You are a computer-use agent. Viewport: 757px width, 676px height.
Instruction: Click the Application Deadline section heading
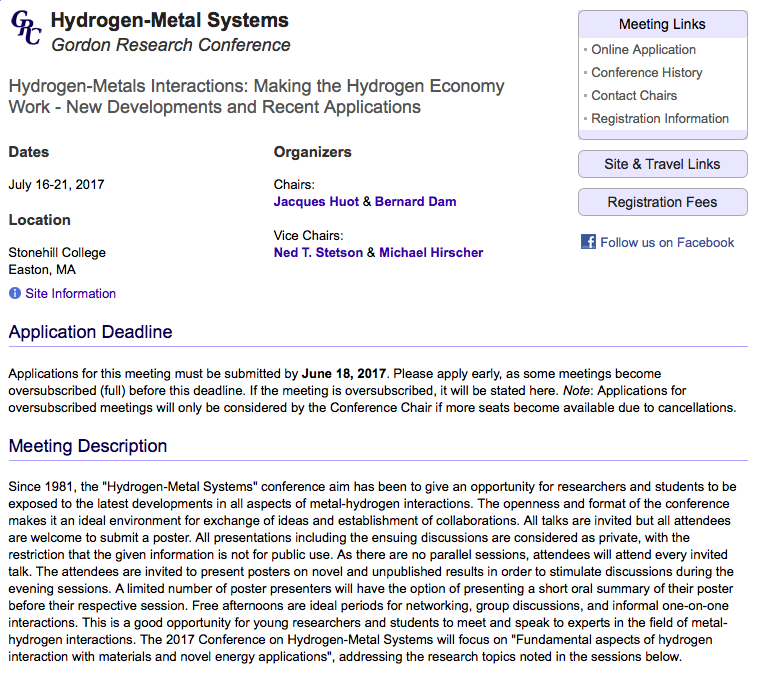(90, 332)
